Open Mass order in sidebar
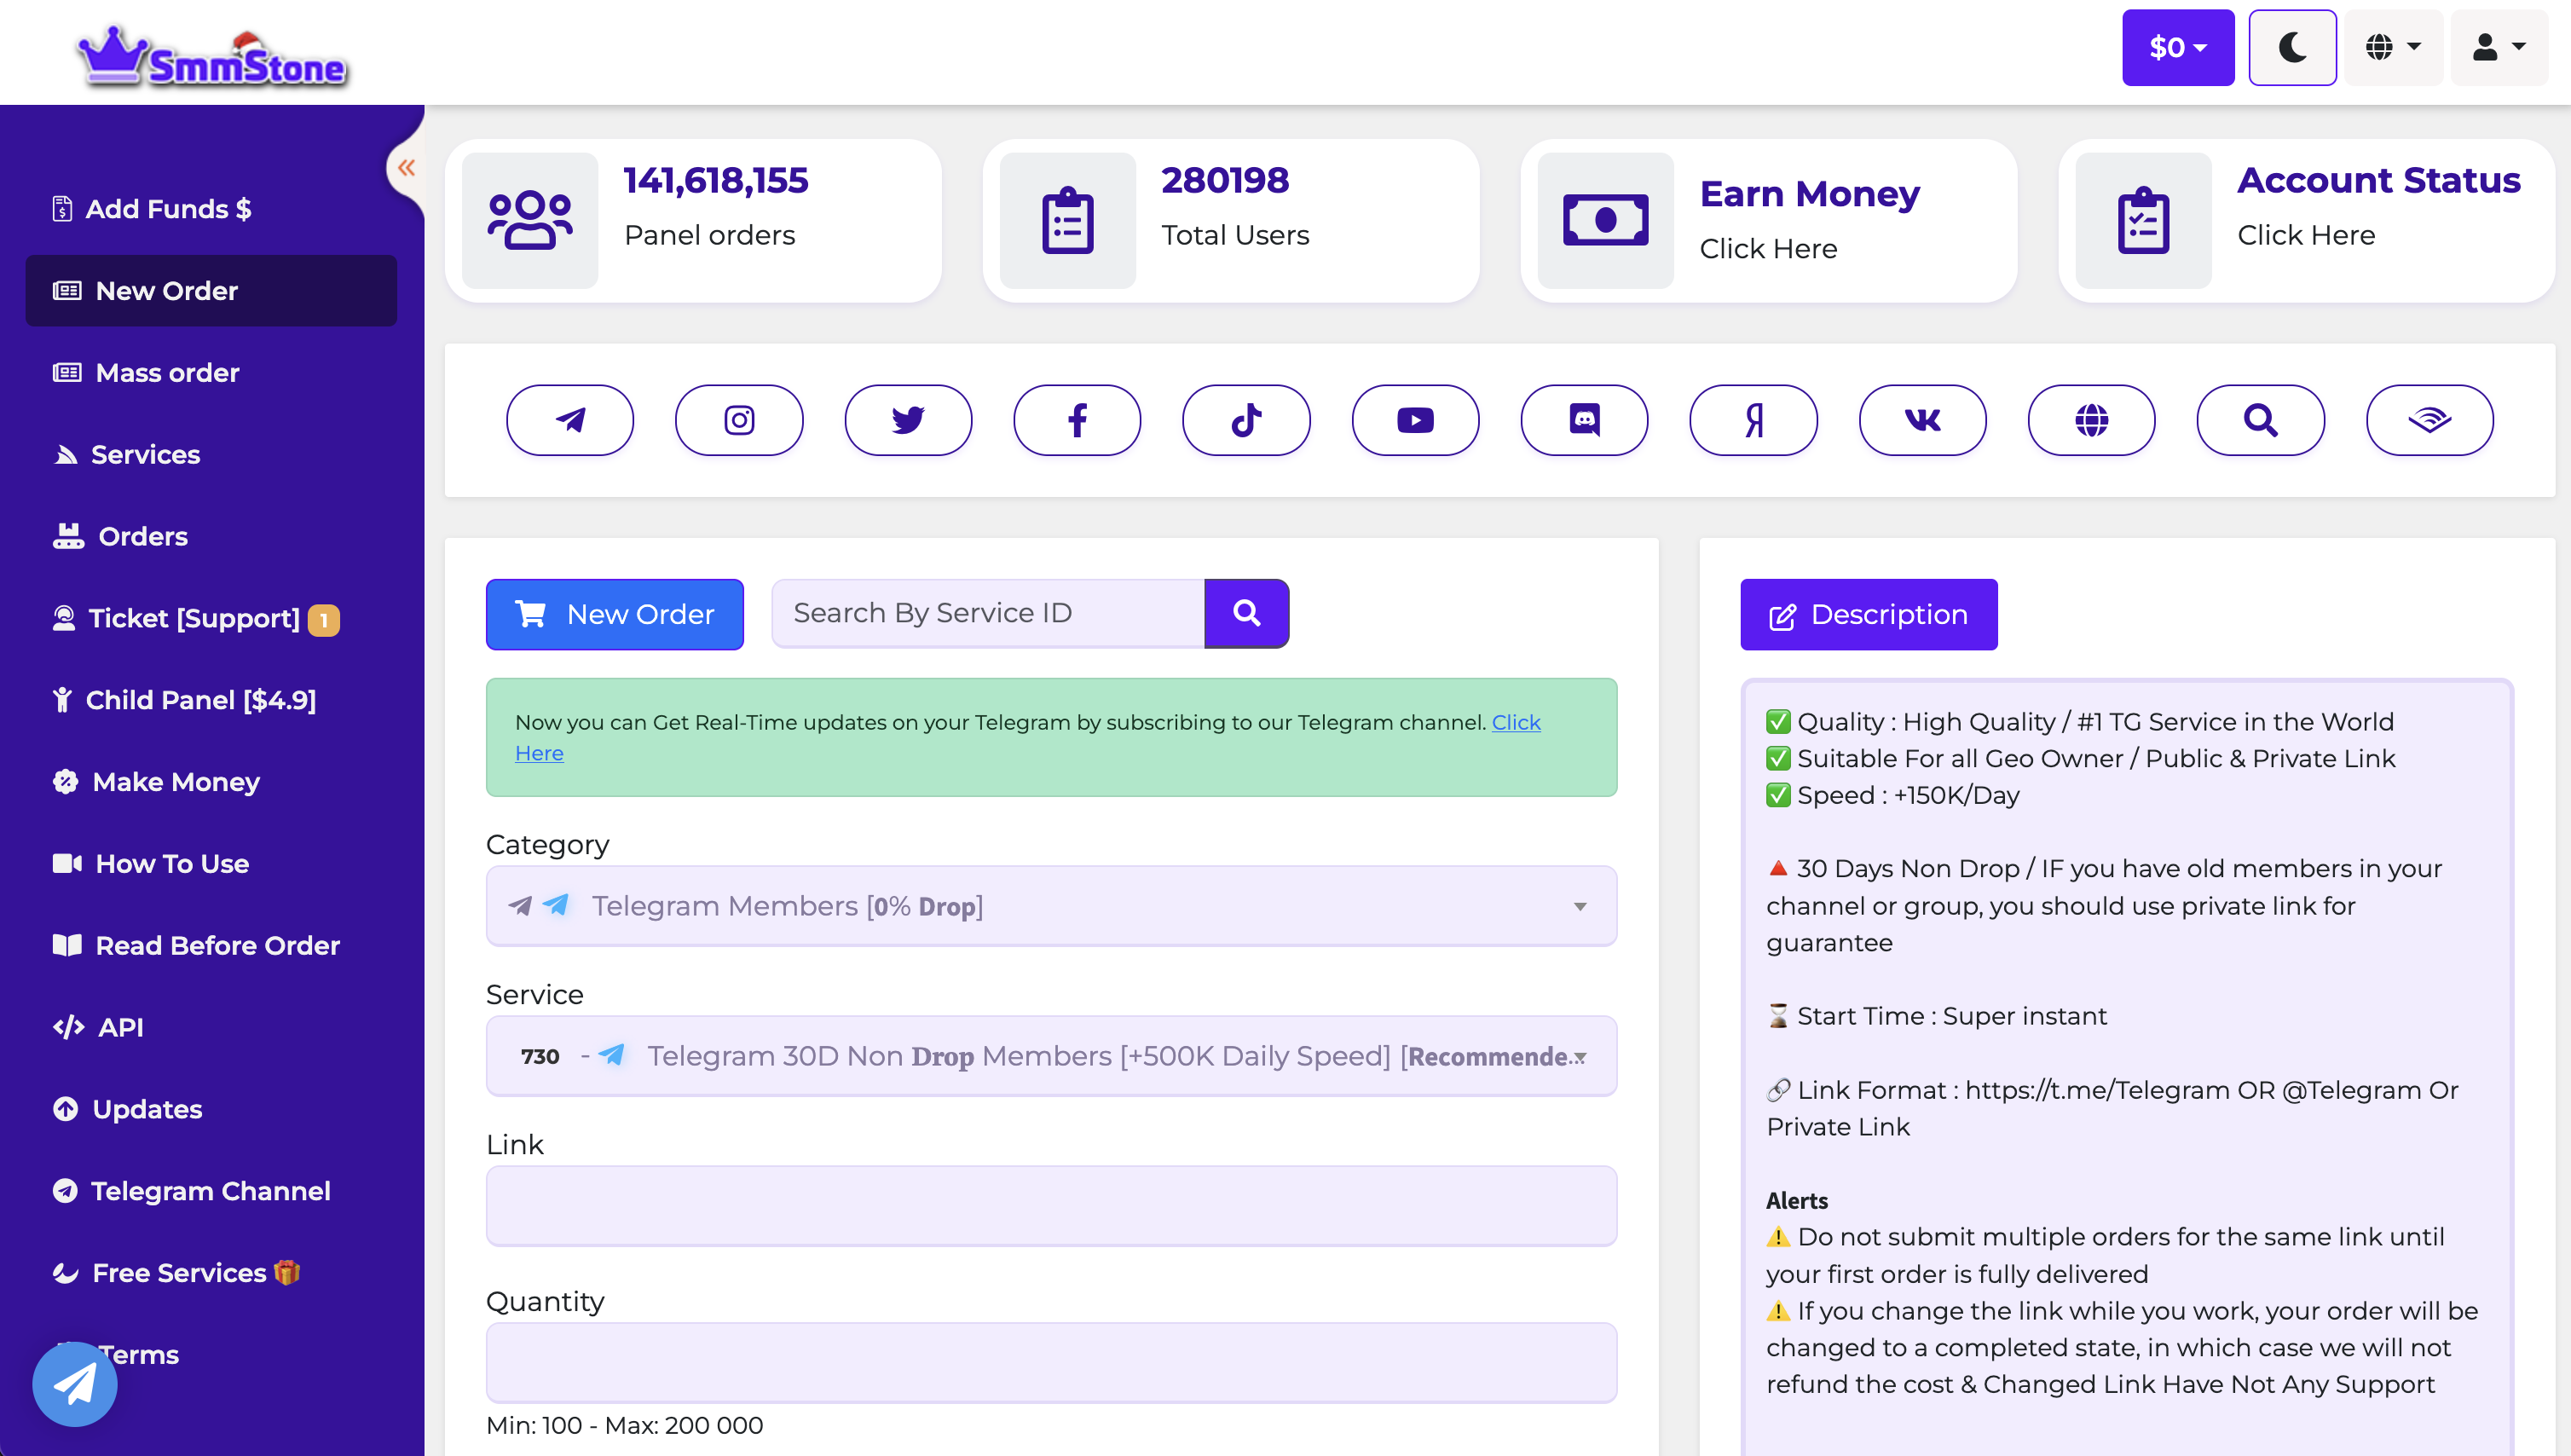 167,373
